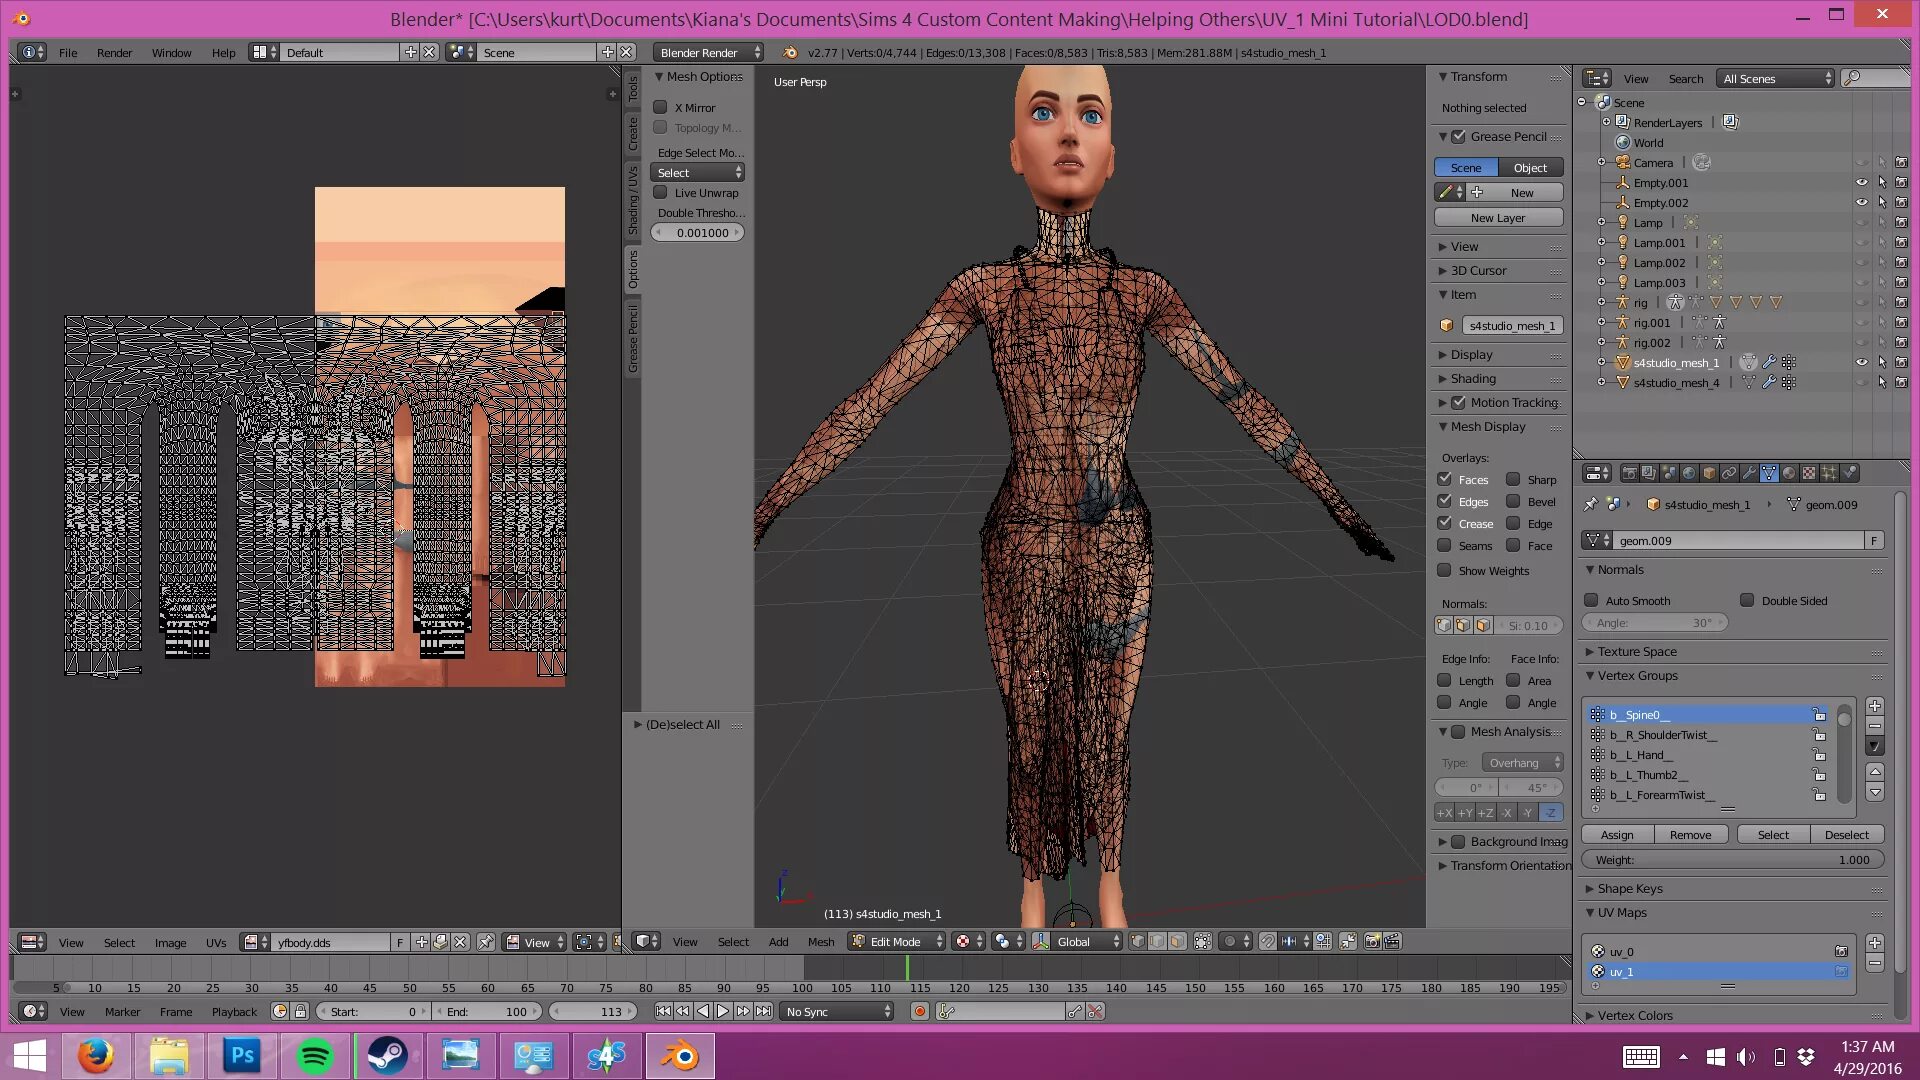Open Spotify from the Windows taskbar
Viewport: 1920px width, 1080px height.
click(x=315, y=1056)
